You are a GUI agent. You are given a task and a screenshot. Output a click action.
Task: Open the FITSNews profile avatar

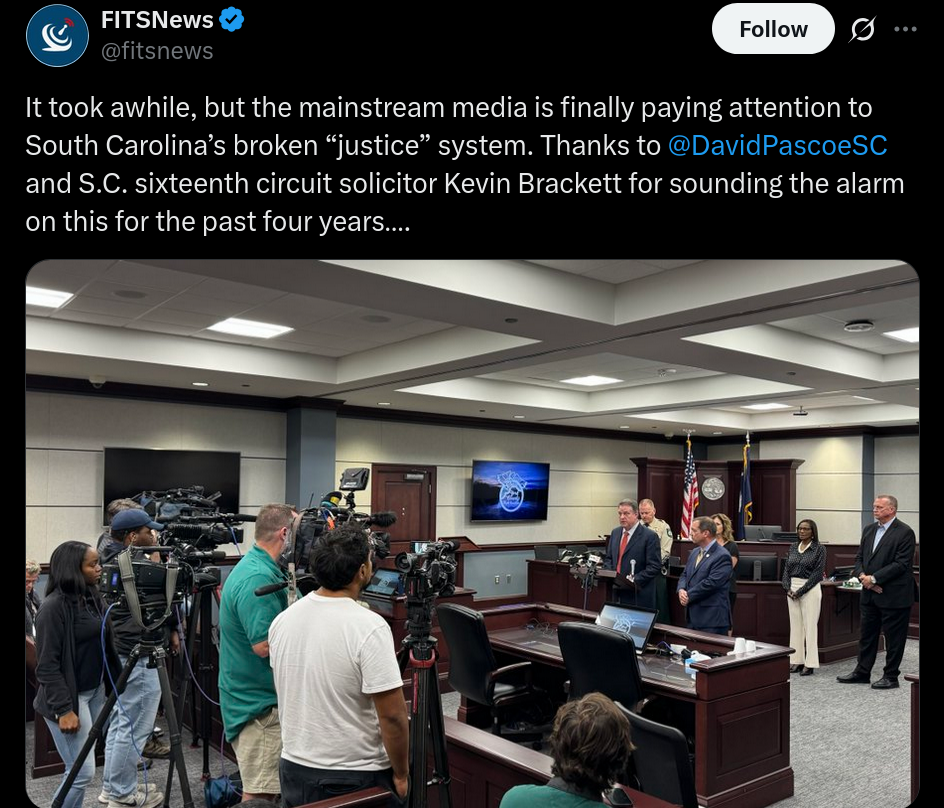point(57,36)
